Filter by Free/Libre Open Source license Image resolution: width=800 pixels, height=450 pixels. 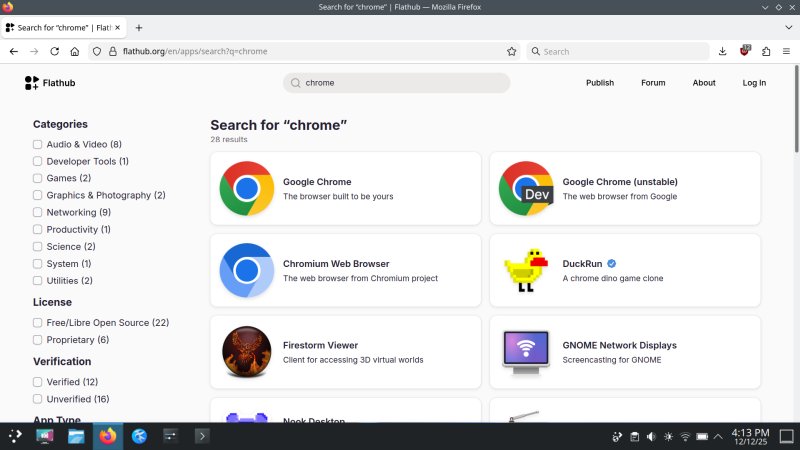(37, 323)
